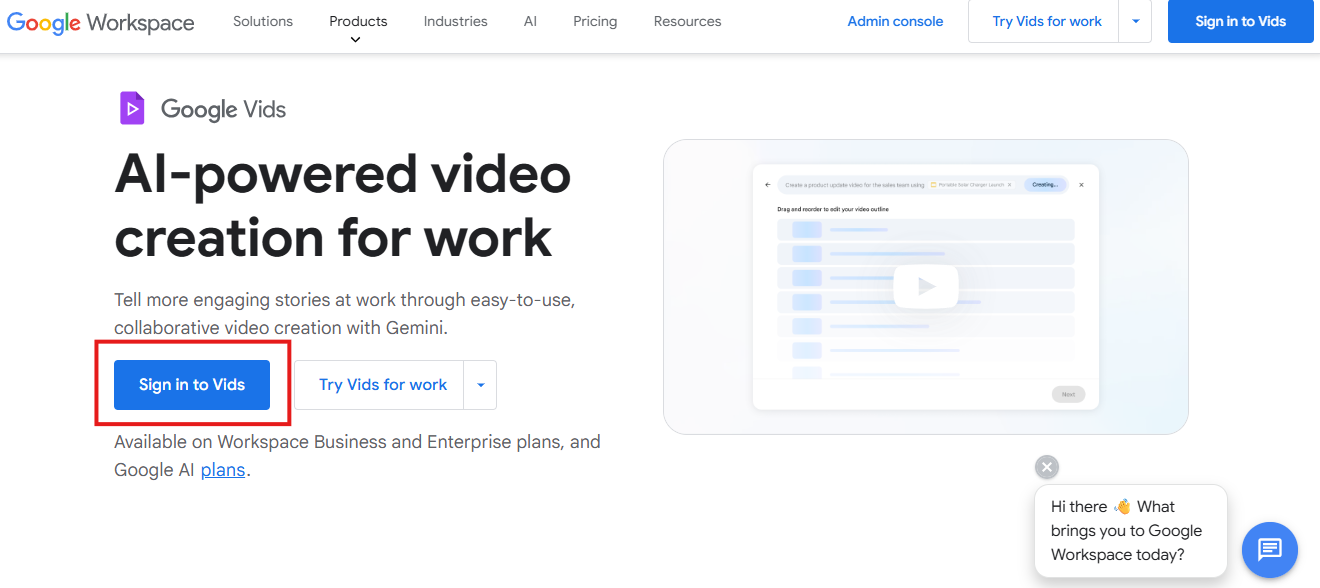Dismiss the chat greeting with X icon
This screenshot has height=588, width=1320.
tap(1047, 467)
